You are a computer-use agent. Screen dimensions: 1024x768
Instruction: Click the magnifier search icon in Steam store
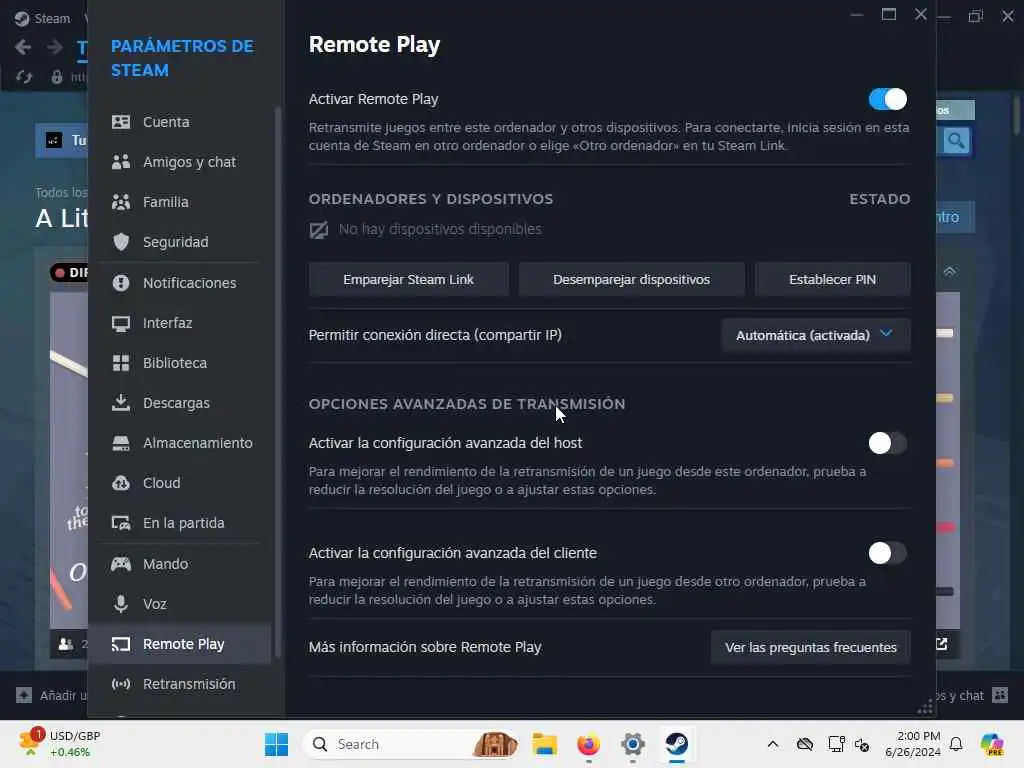pos(956,140)
